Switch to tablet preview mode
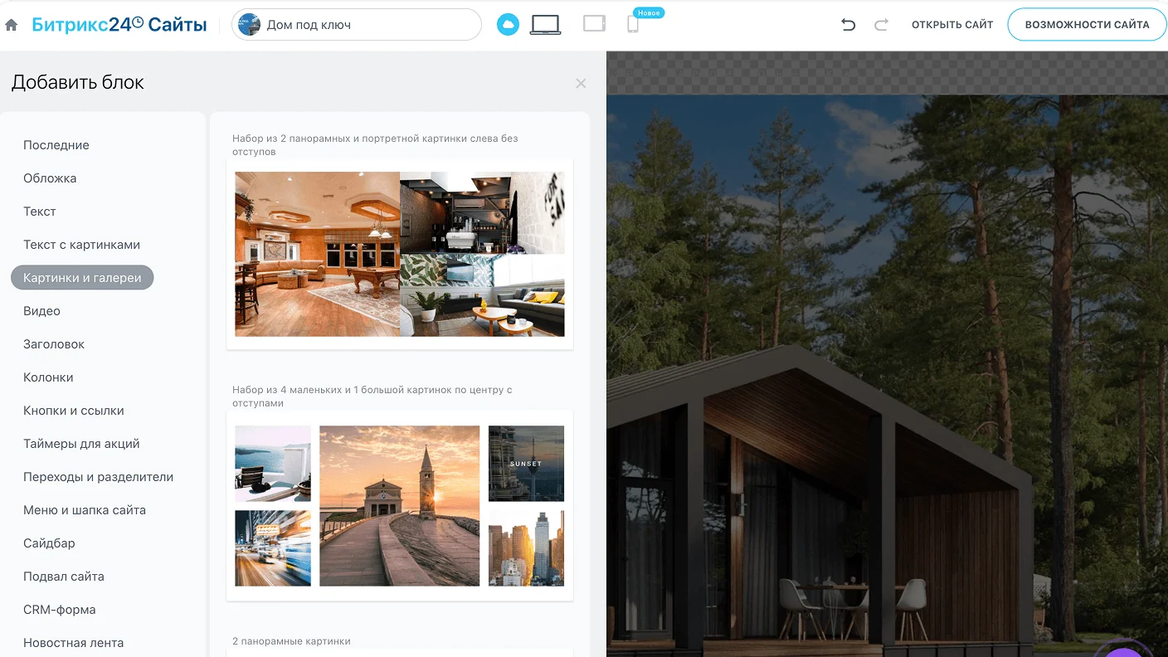The image size is (1168, 657). [594, 24]
